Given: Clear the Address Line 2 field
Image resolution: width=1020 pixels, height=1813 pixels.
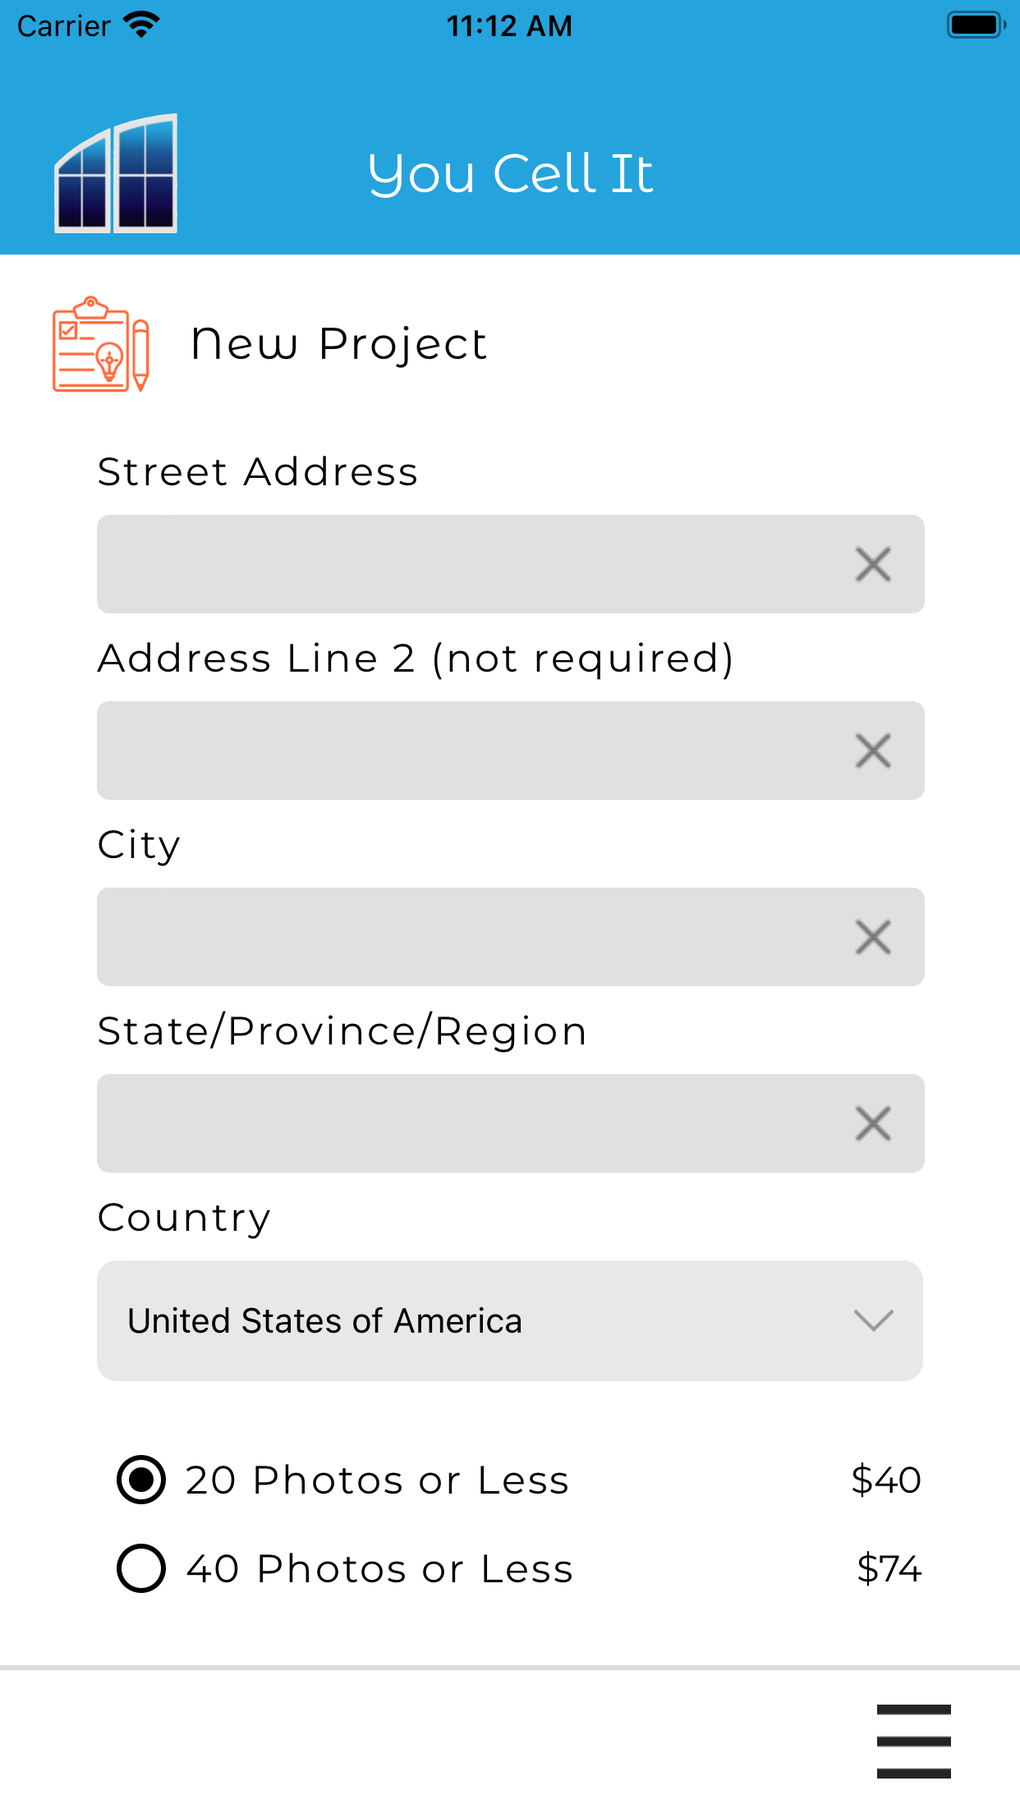Looking at the screenshot, I should click(x=873, y=751).
